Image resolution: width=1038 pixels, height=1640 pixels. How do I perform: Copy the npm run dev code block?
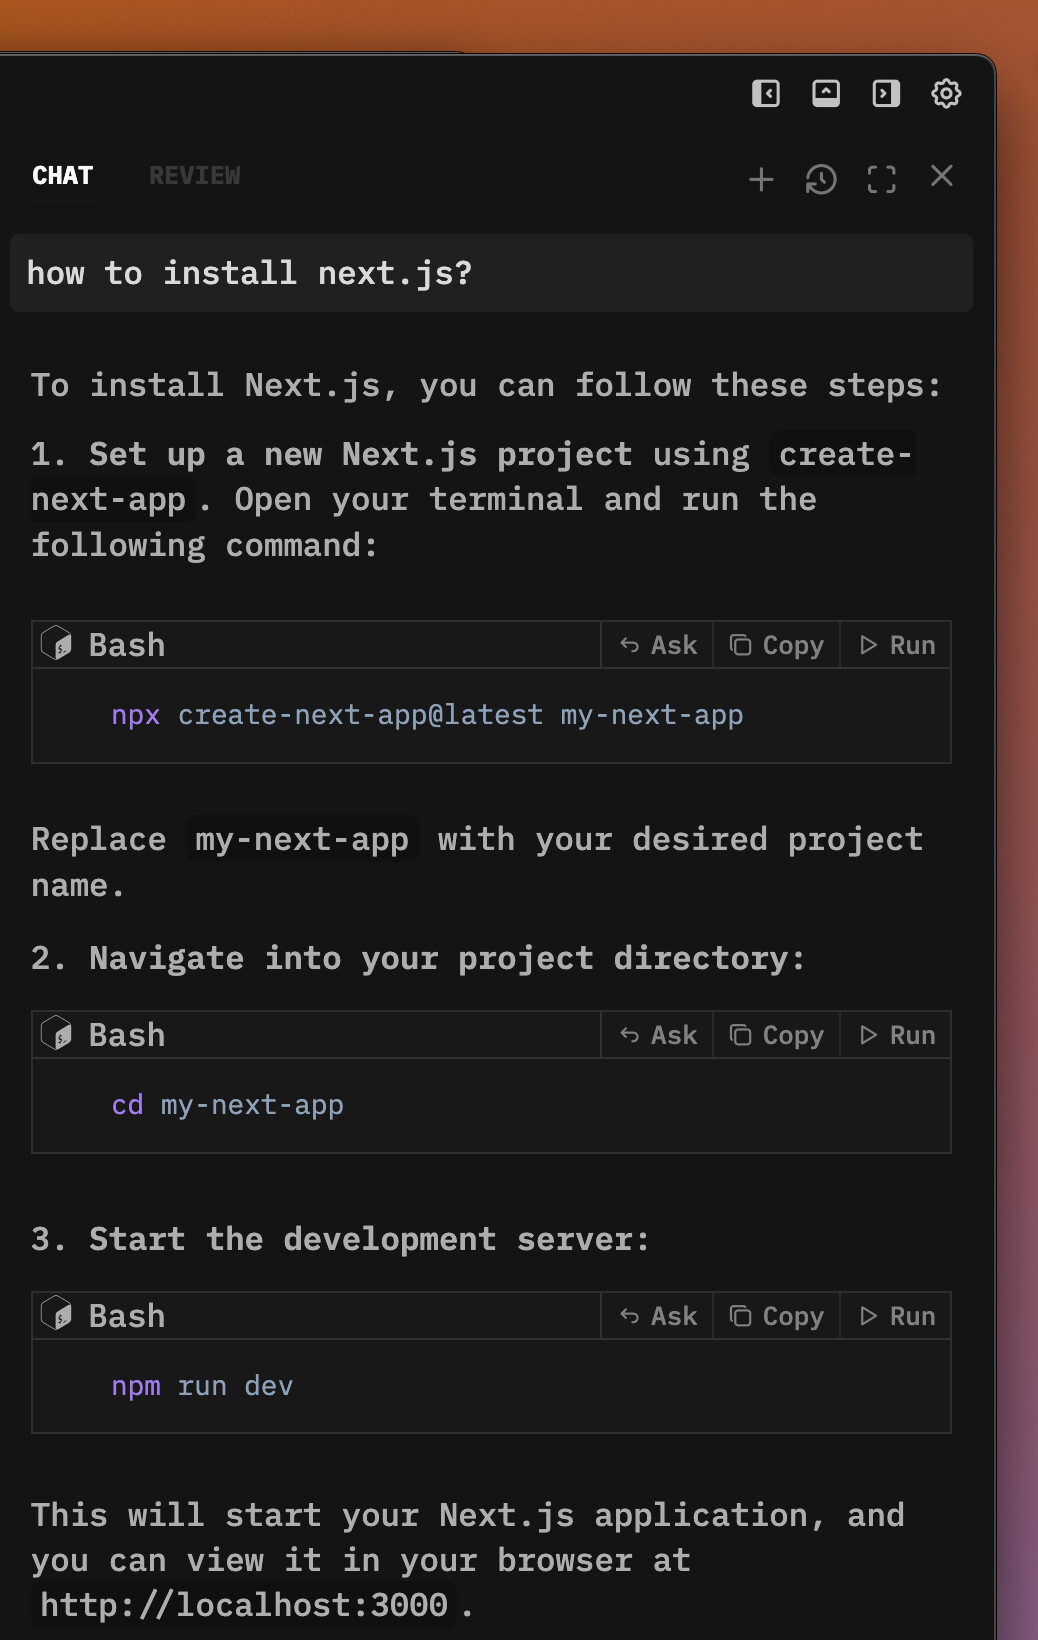click(x=777, y=1317)
